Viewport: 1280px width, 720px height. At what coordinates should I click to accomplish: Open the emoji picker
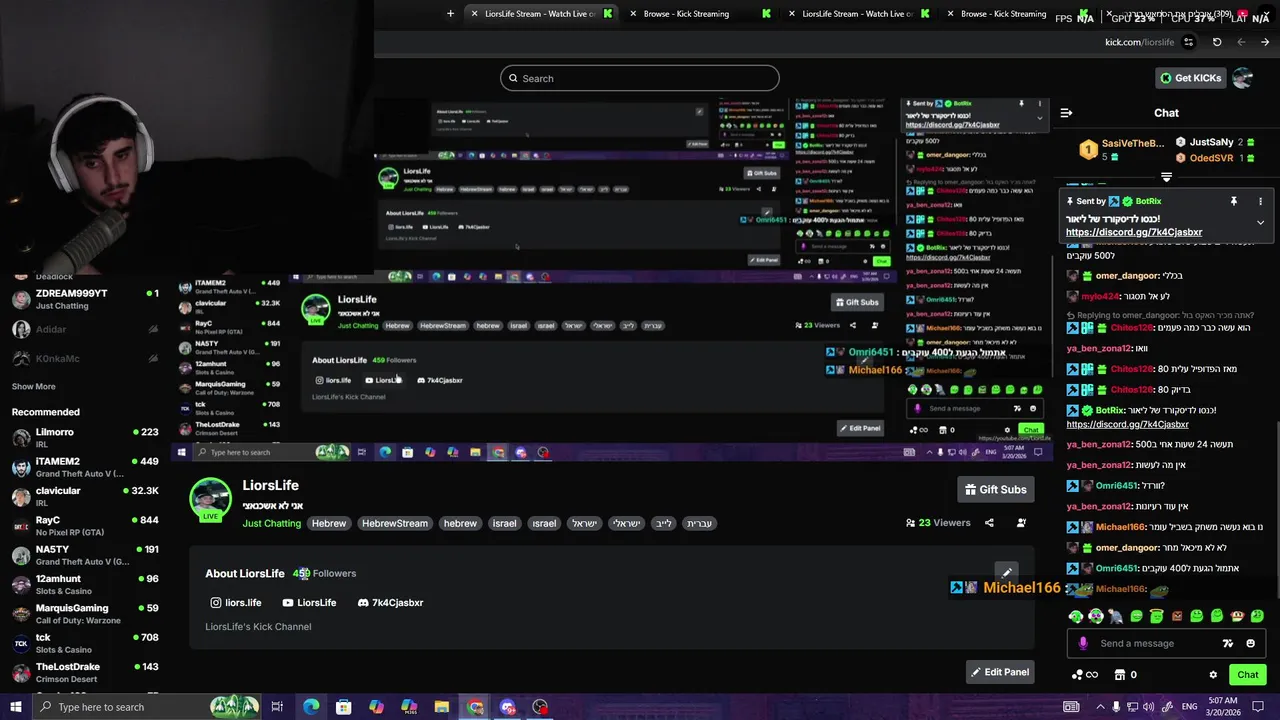(x=1251, y=643)
